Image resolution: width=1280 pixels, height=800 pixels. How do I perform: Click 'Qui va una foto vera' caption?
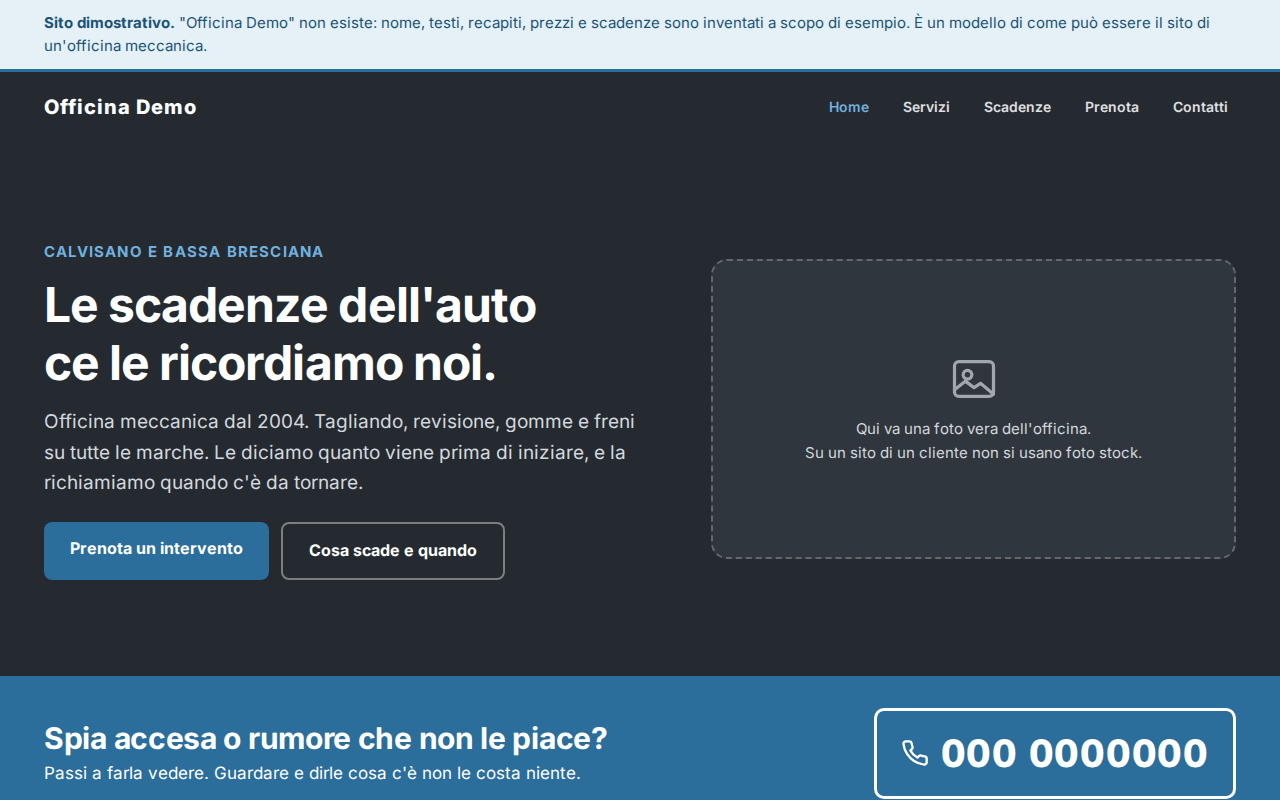[x=973, y=429]
